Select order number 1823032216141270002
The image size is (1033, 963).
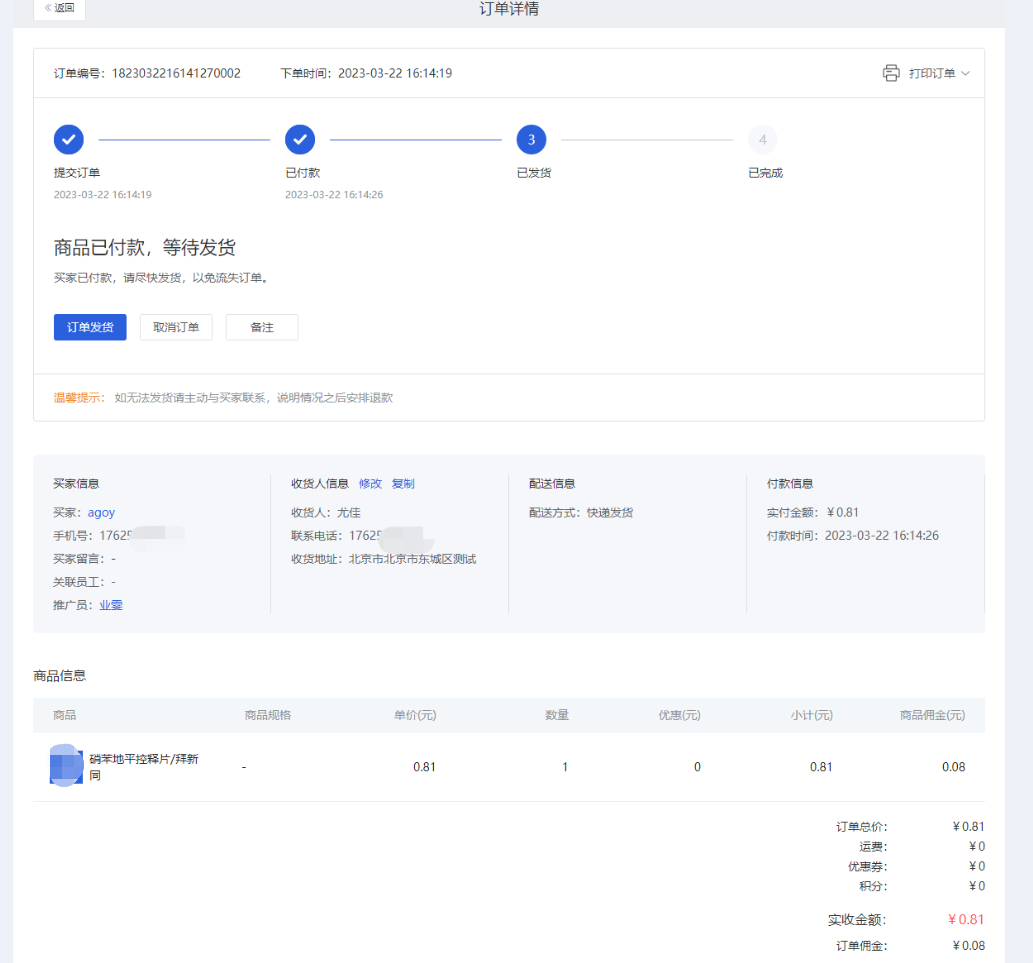pyautogui.click(x=176, y=73)
